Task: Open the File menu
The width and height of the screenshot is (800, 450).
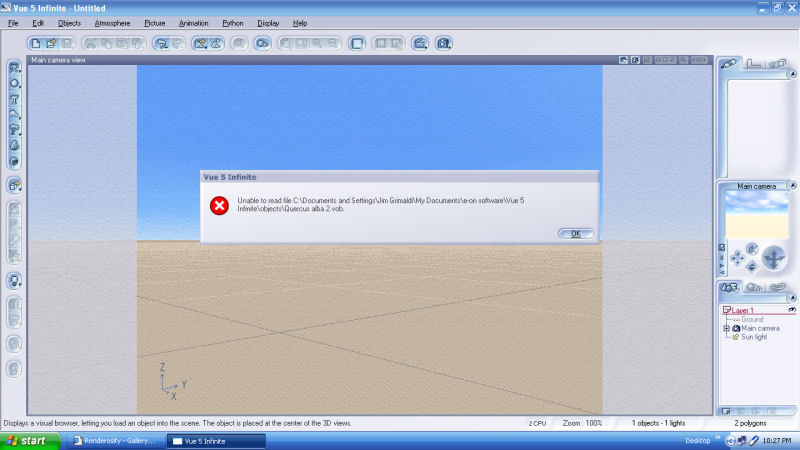Action: point(13,23)
